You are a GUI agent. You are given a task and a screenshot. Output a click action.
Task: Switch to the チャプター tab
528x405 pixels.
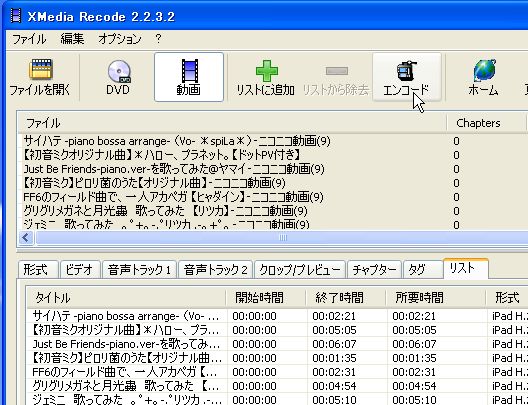(x=374, y=270)
